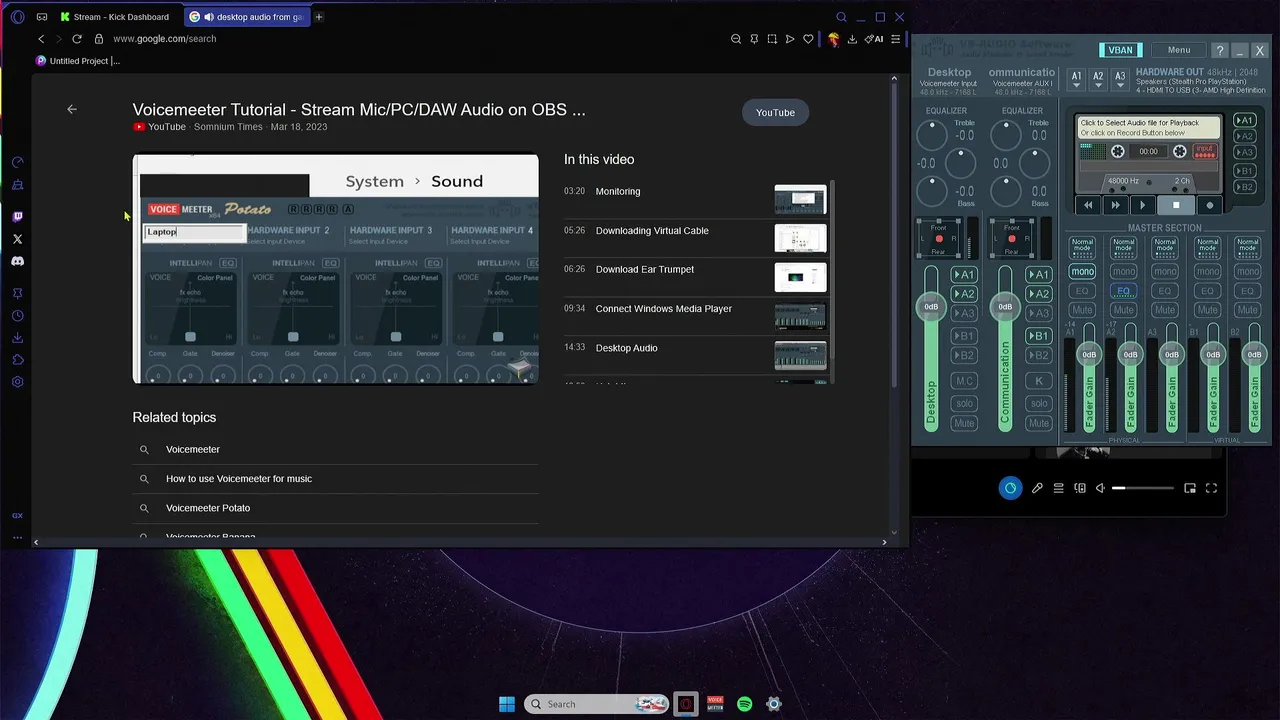Select audio file for playback on cassette
Viewport: 1280px width, 720px height.
tap(1148, 128)
